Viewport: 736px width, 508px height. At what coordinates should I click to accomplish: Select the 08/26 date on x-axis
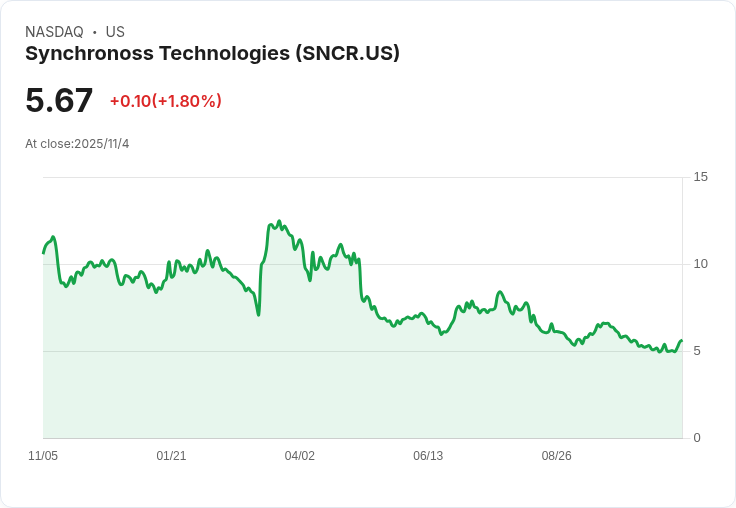pyautogui.click(x=556, y=456)
